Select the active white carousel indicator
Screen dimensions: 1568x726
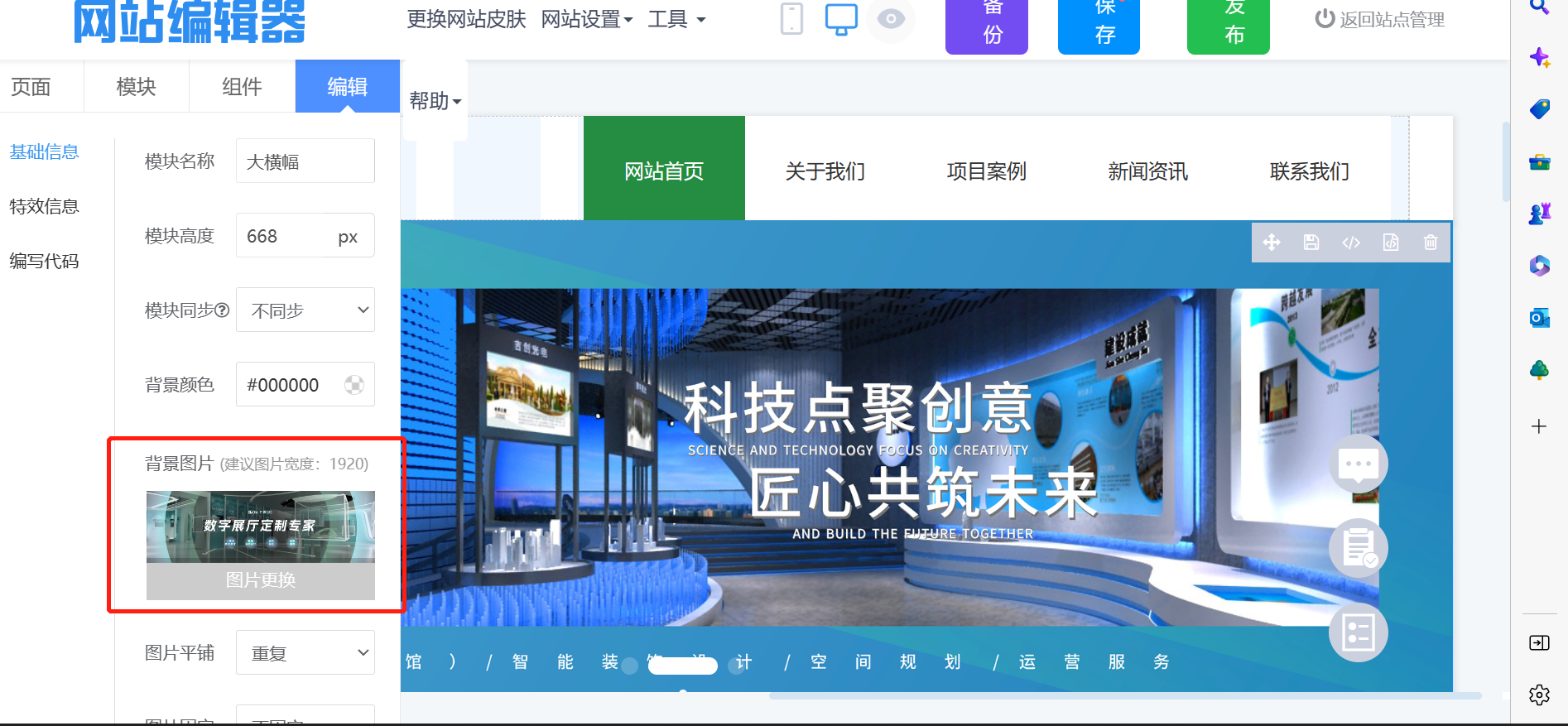pos(683,666)
